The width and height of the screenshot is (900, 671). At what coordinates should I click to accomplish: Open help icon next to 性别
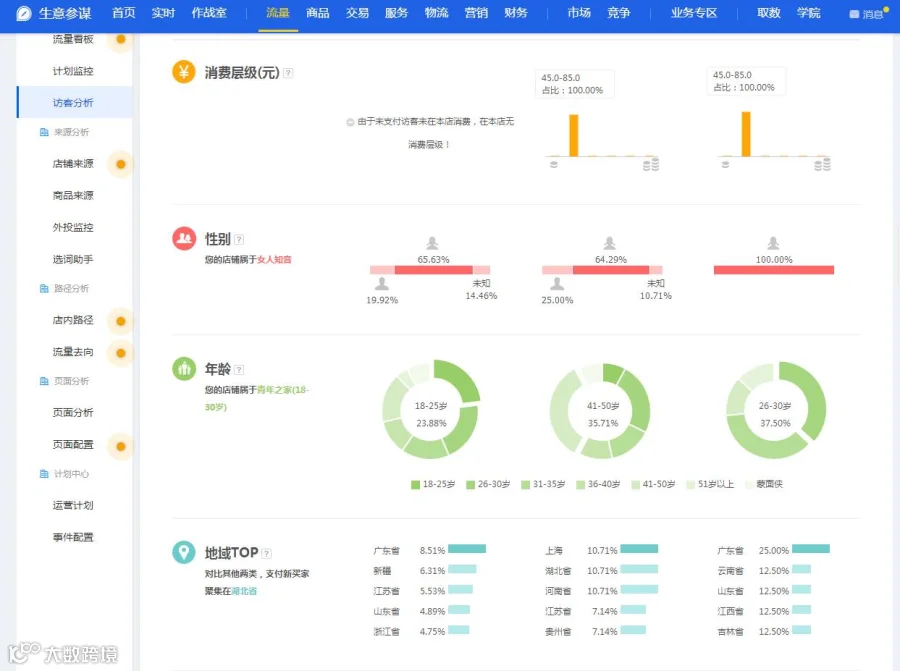click(x=239, y=239)
